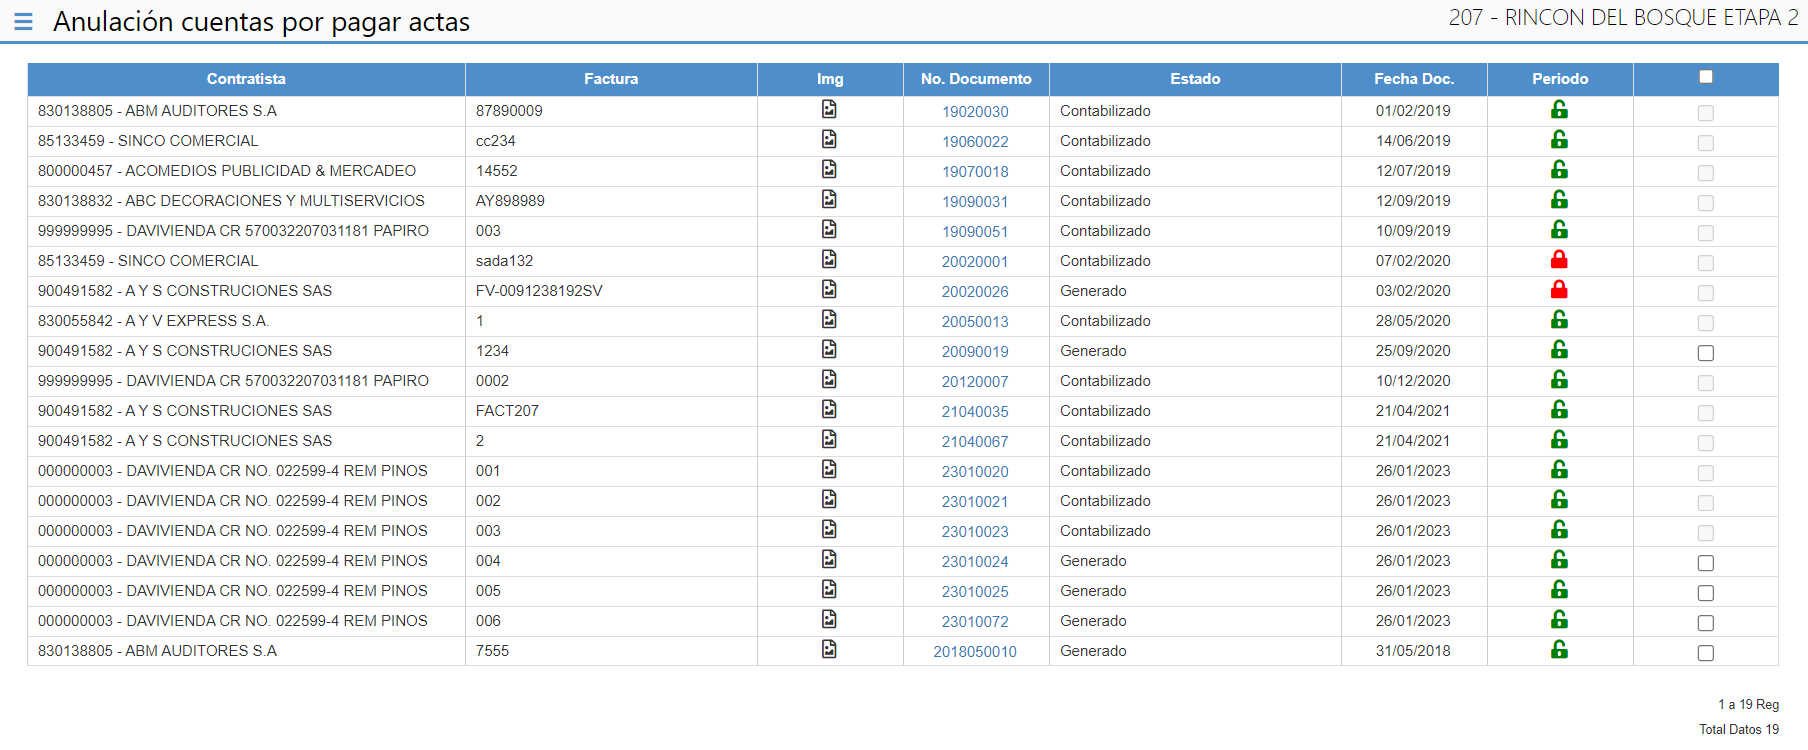The height and width of the screenshot is (750, 1808).
Task: Click invoice AY898989 cell
Action: 611,201
